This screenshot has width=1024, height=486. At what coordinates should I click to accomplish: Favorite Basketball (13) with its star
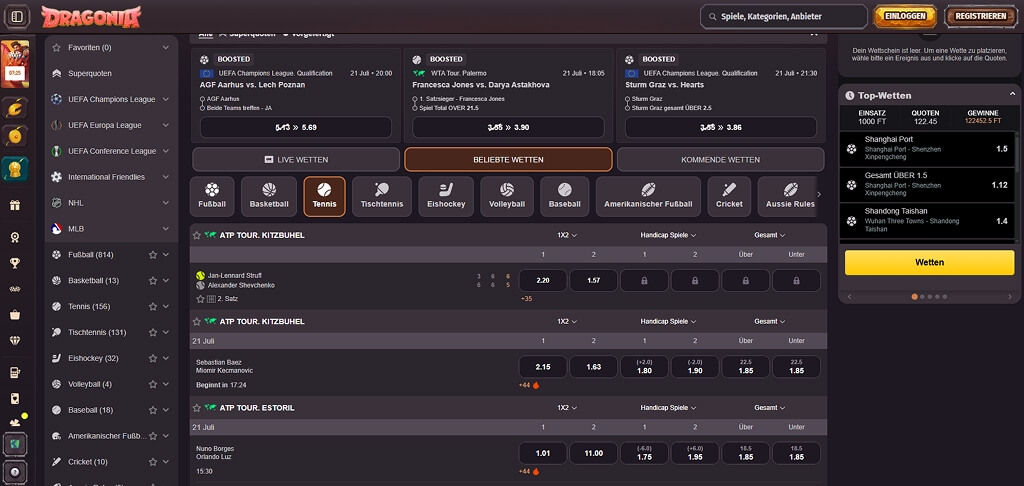tap(153, 281)
